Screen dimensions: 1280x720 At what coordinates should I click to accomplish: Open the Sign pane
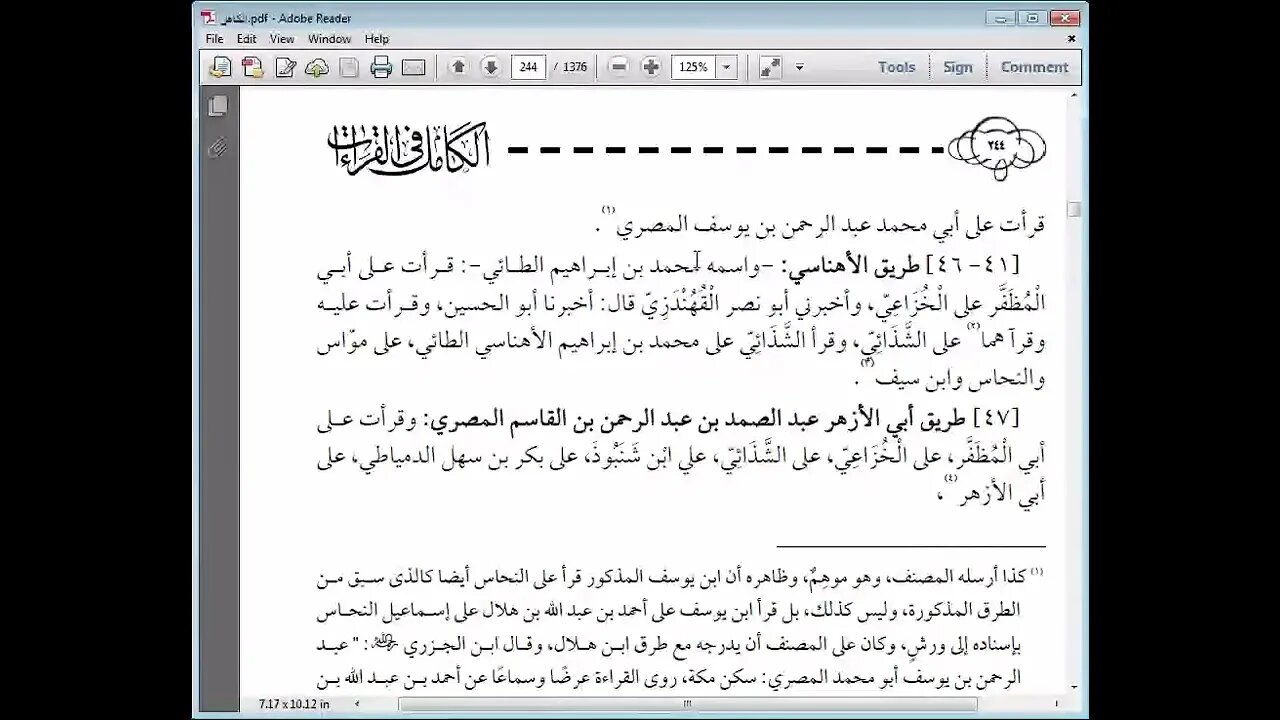(x=957, y=67)
